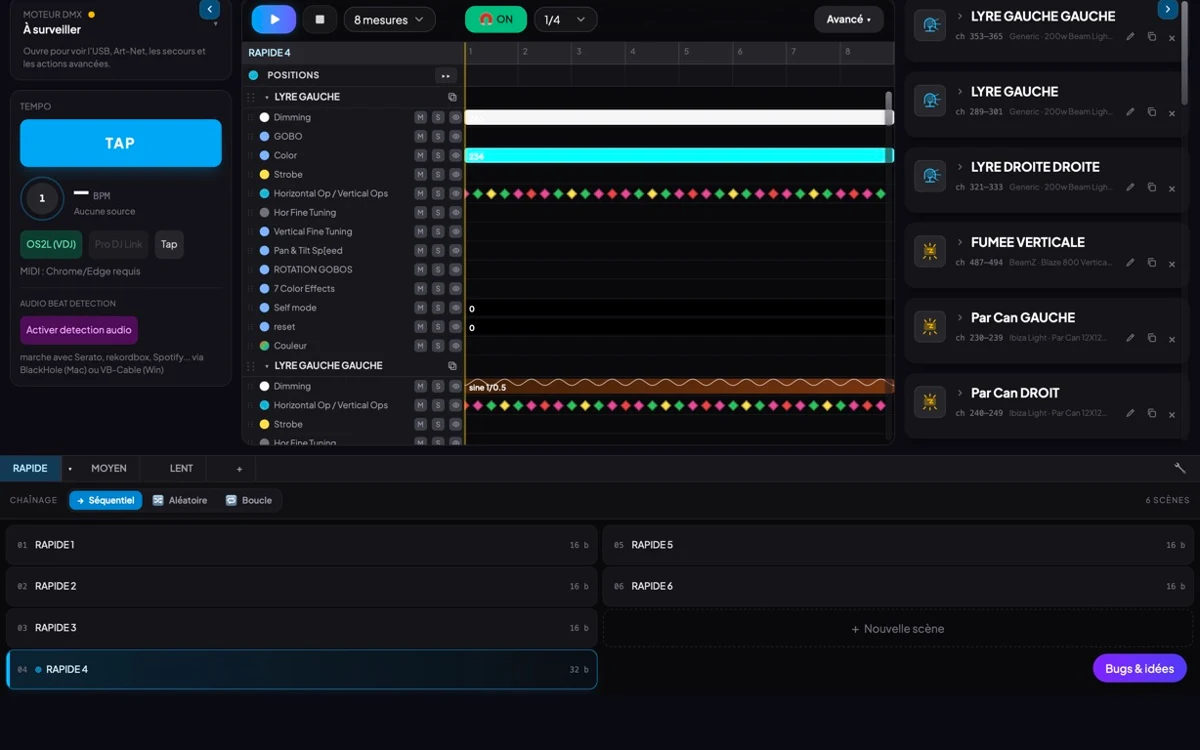Duplicate the FUMEE VERTICALE fixture

1151,263
